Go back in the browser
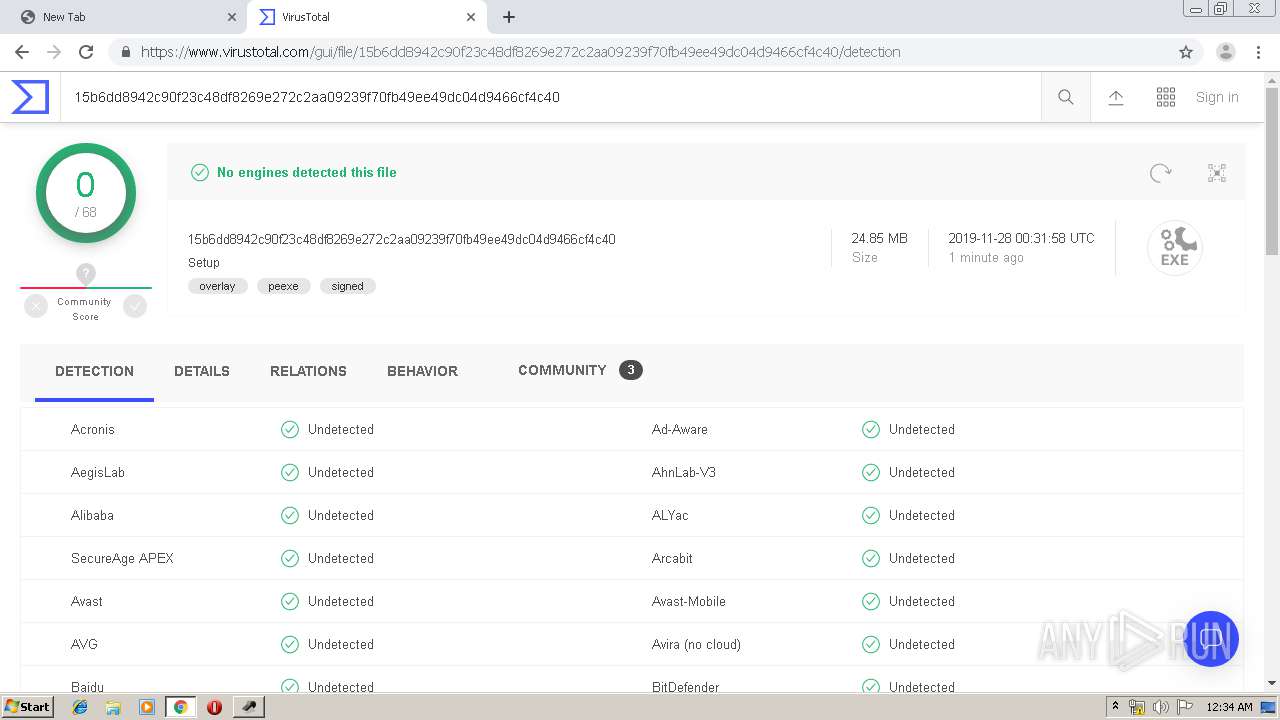Image resolution: width=1280 pixels, height=720 pixels. [x=22, y=52]
